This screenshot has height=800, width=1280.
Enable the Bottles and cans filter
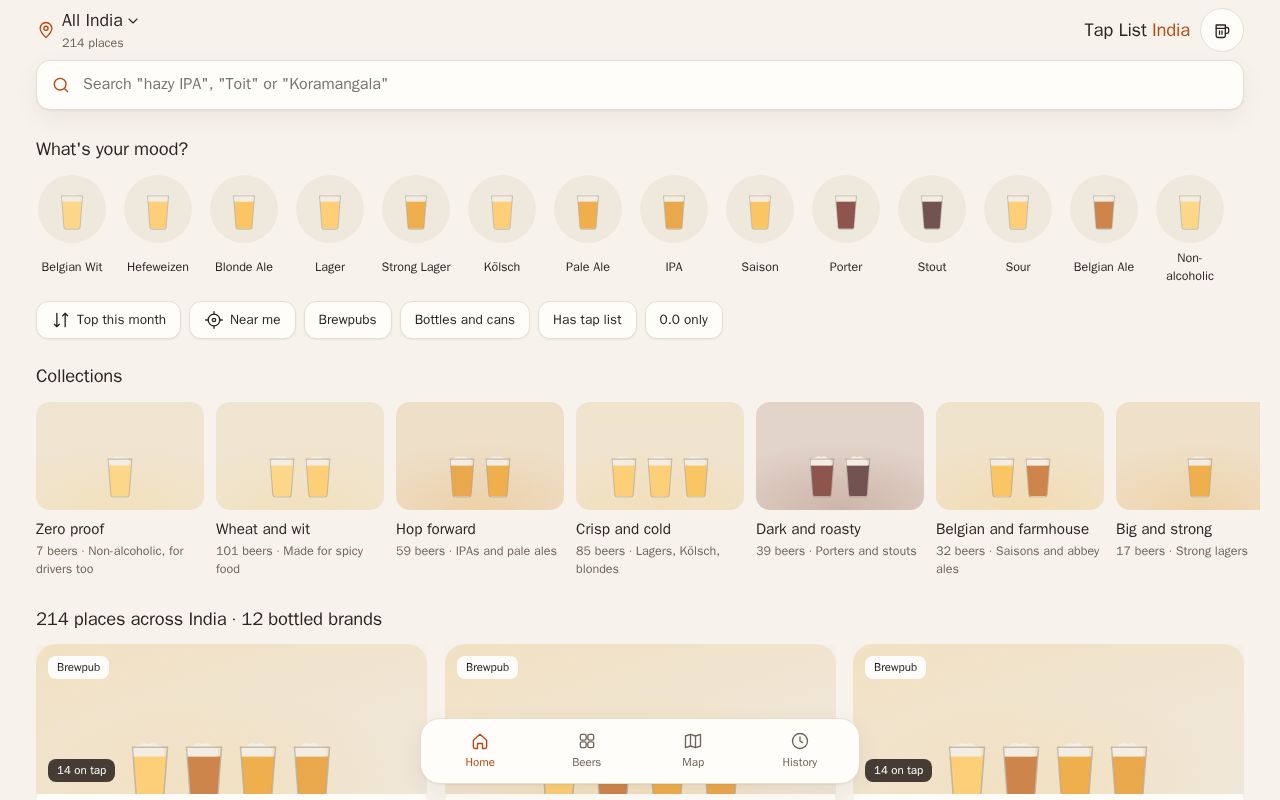point(465,320)
